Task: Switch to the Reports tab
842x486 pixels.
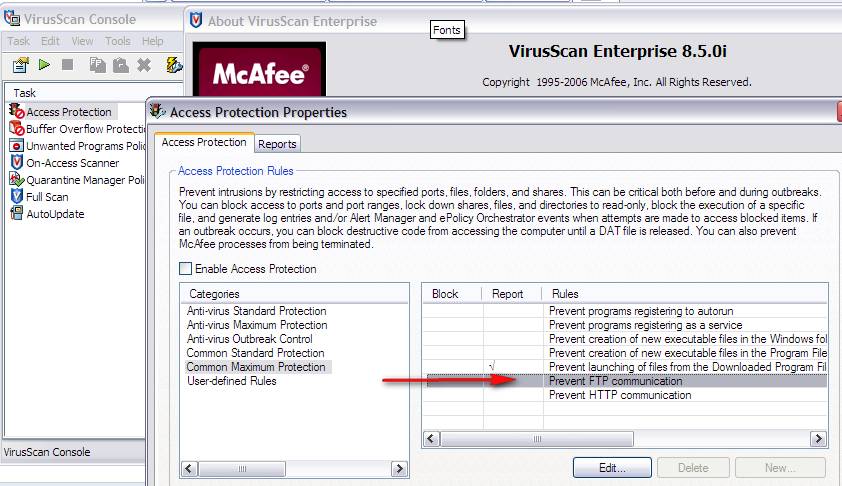Action: tap(277, 144)
